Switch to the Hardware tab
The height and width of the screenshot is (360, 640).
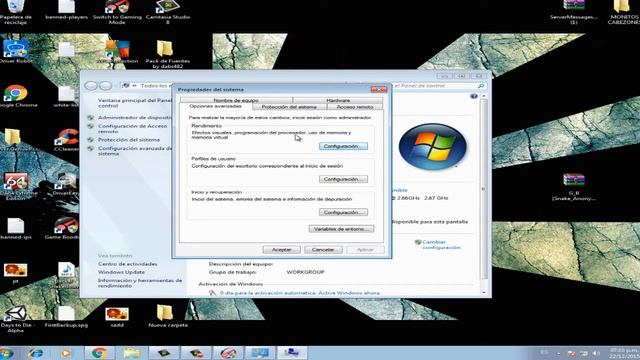[338, 100]
